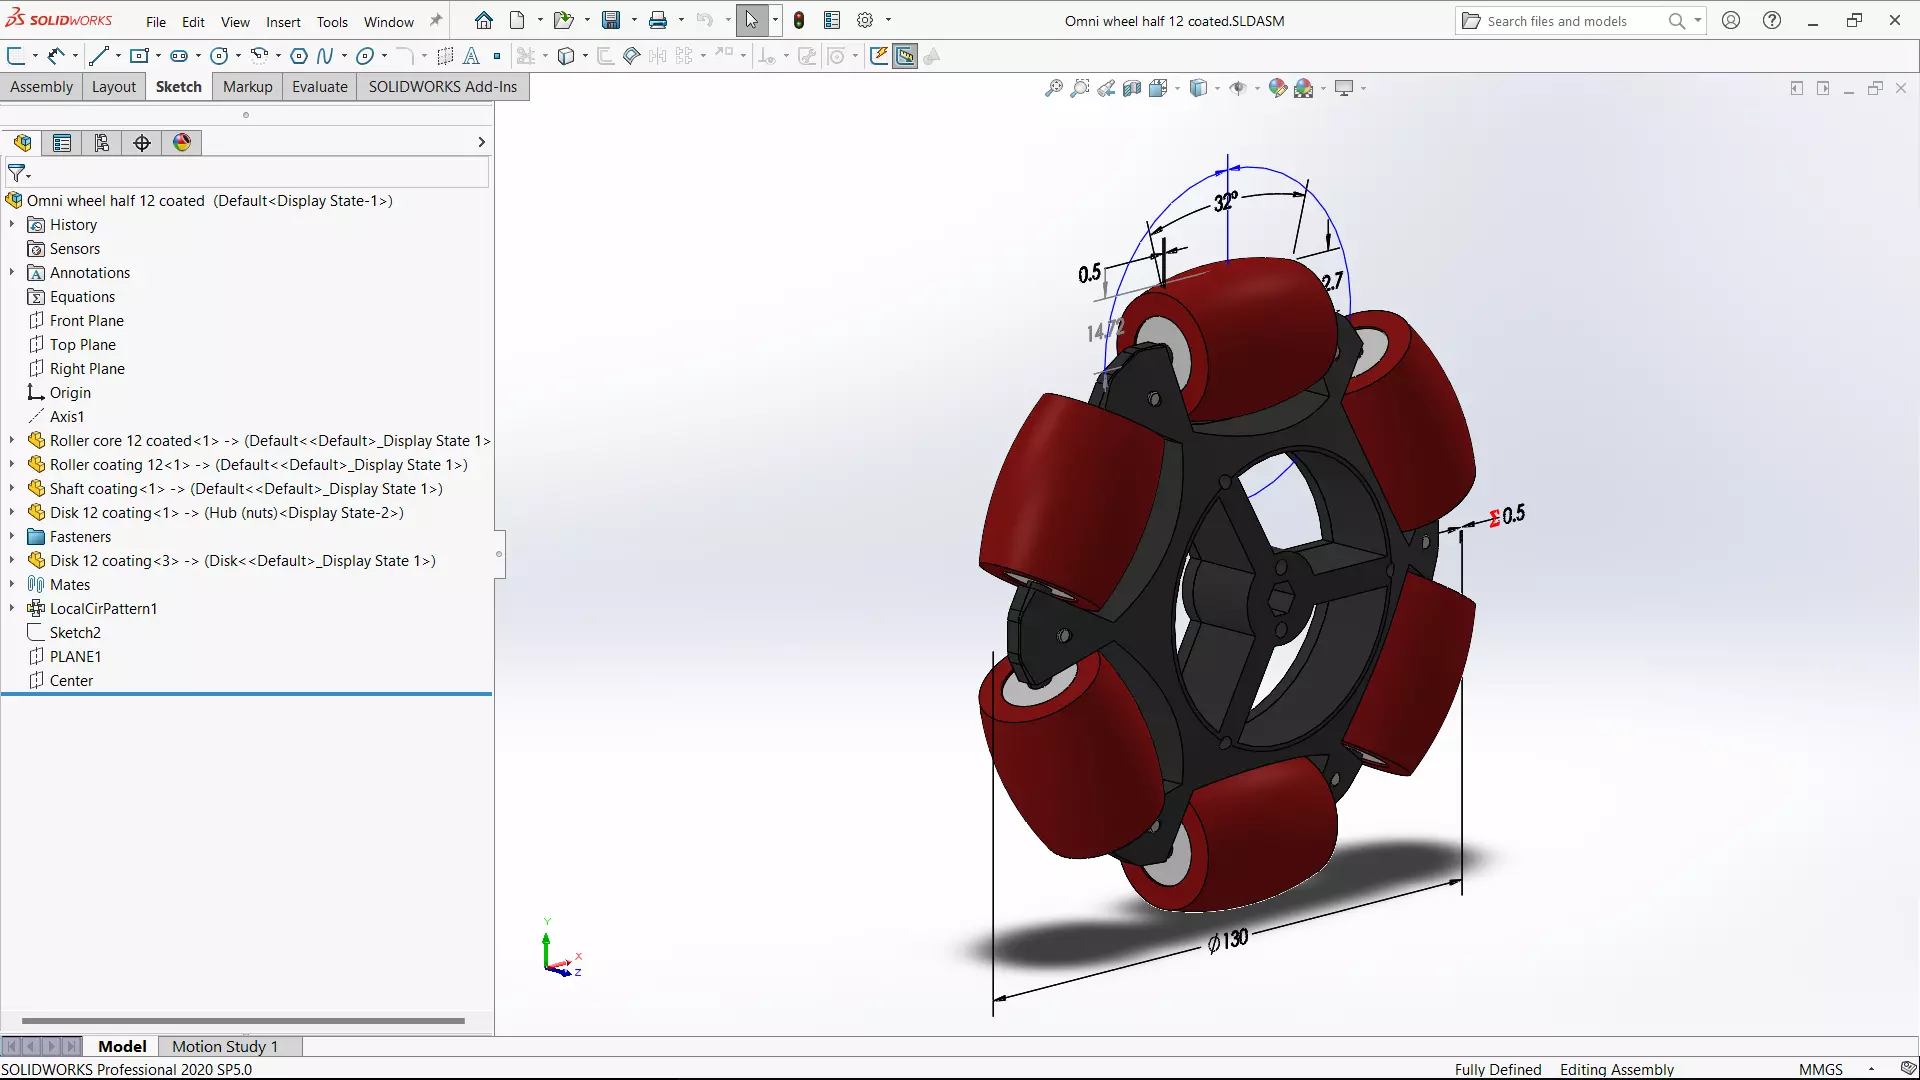Select the sketch Text tool
The height and width of the screenshot is (1080, 1920).
[x=471, y=56]
